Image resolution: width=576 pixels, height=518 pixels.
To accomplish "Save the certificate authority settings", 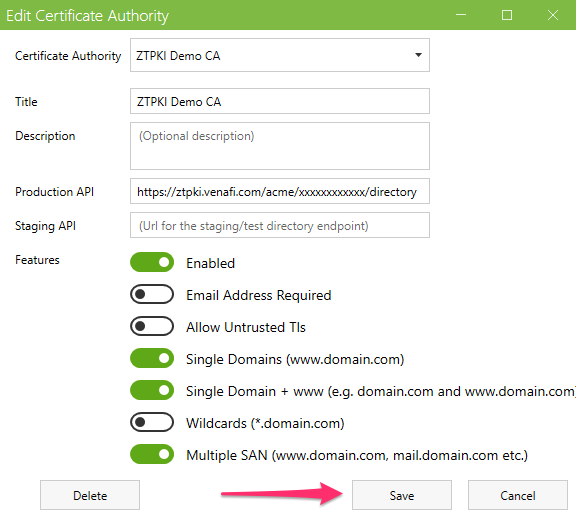I will click(x=402, y=495).
